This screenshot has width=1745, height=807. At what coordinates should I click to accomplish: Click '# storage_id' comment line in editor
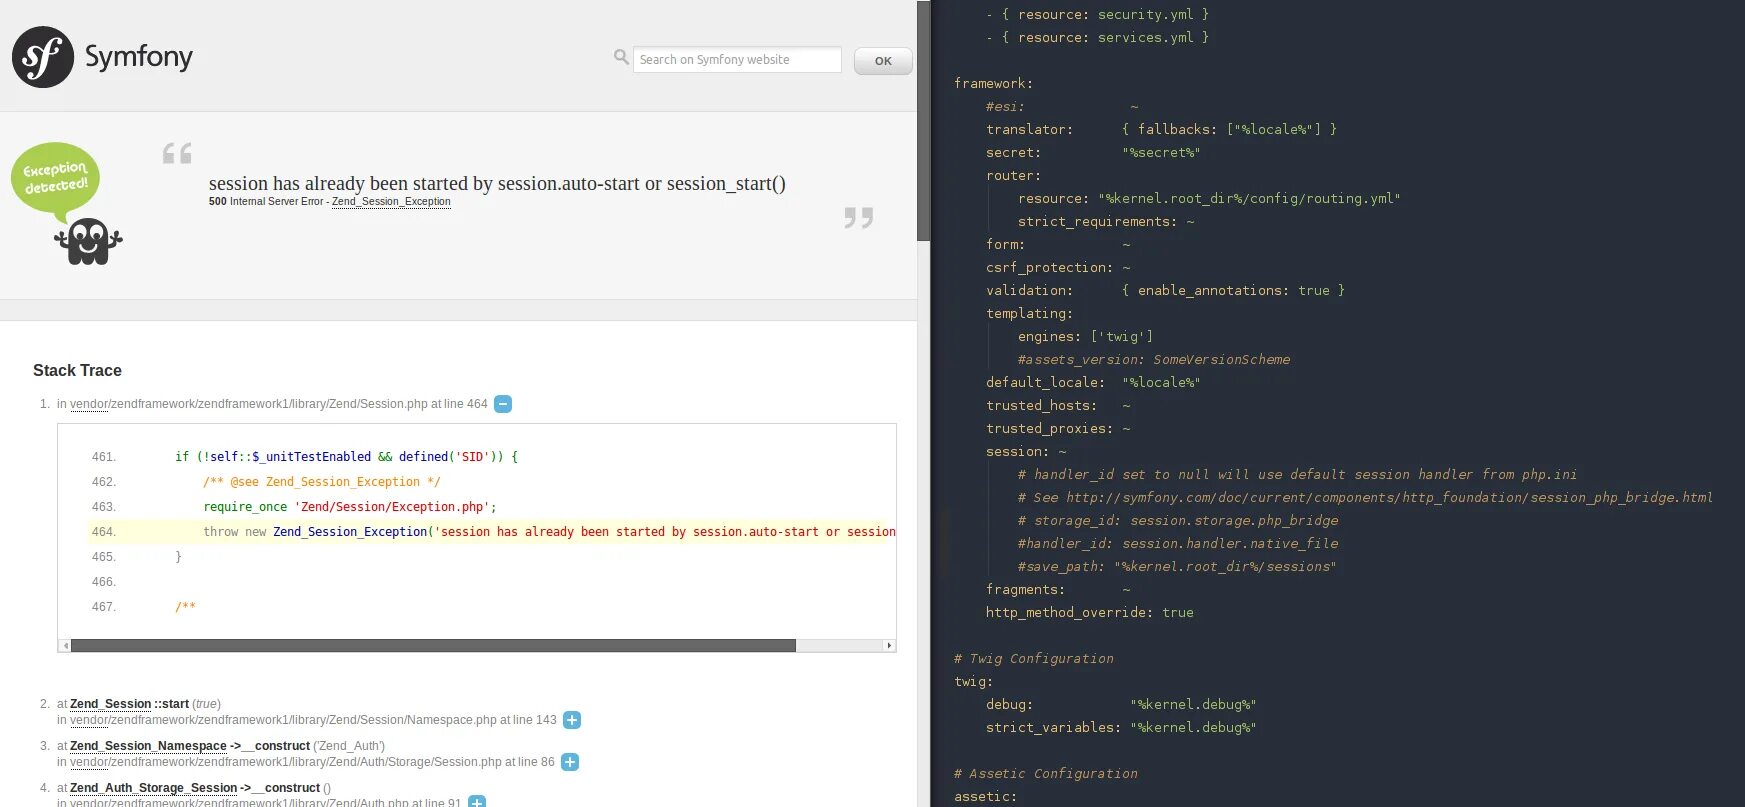1178,521
